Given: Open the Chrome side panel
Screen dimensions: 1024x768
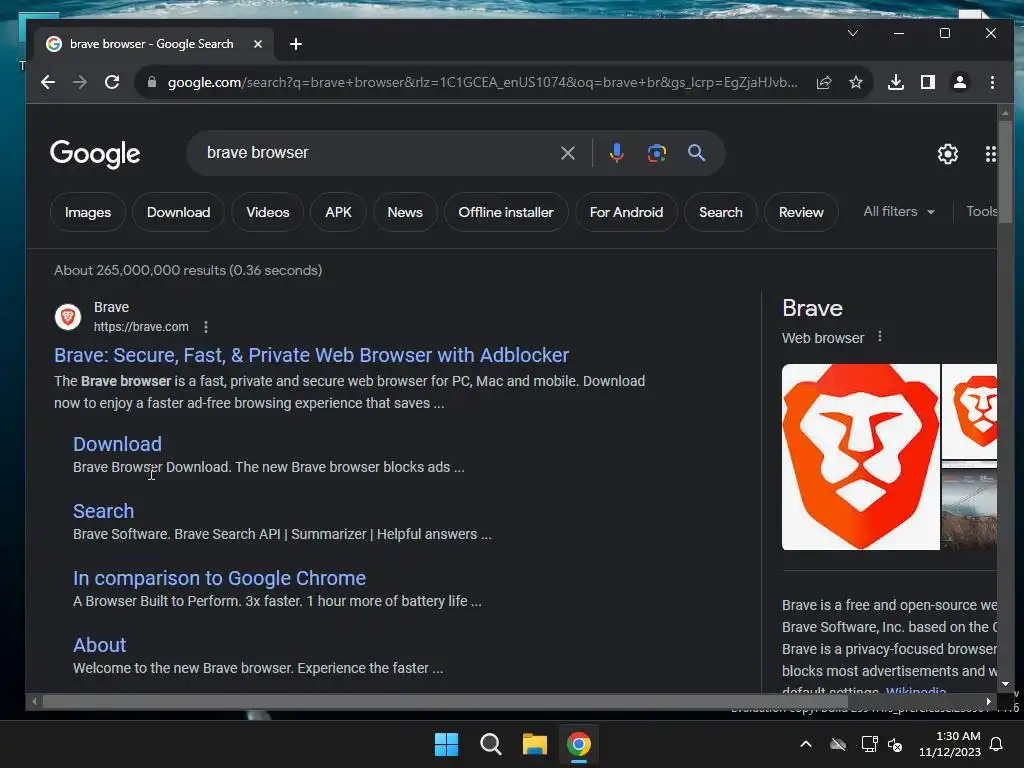Looking at the screenshot, I should click(927, 82).
